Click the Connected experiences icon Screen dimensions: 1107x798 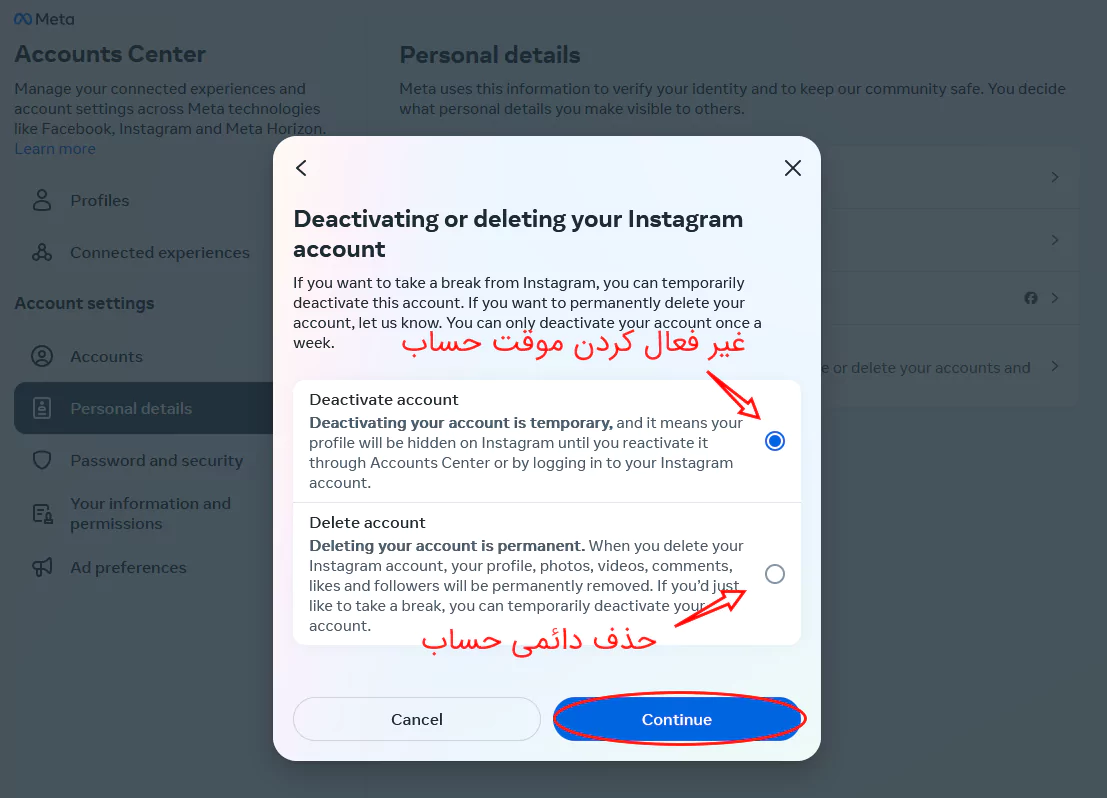pyautogui.click(x=41, y=252)
